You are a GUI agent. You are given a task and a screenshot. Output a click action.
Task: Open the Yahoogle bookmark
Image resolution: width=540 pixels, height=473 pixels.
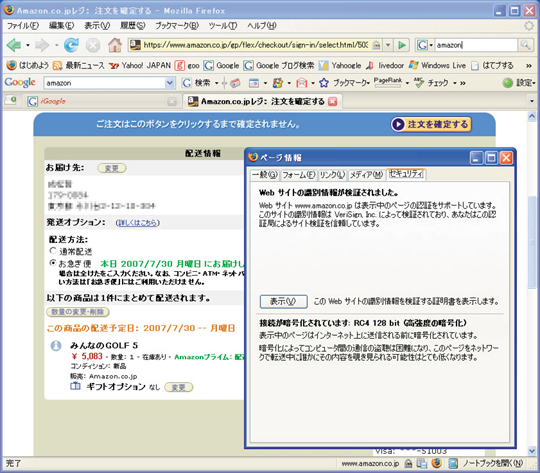pyautogui.click(x=340, y=65)
